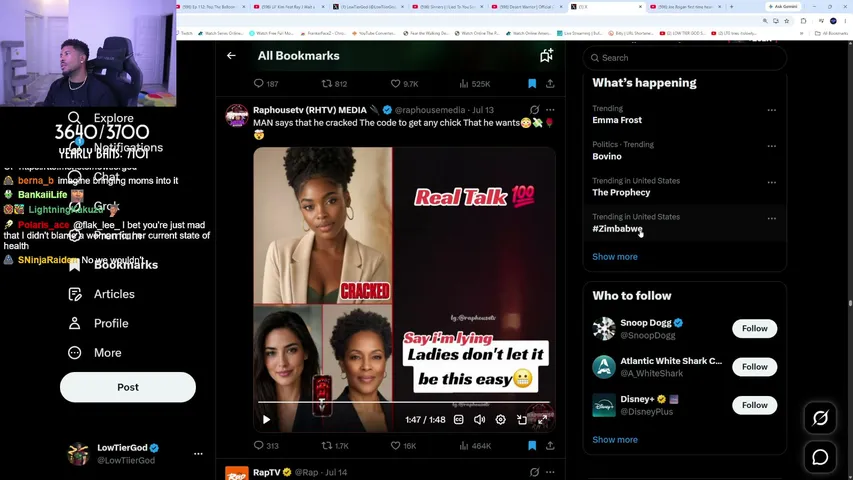Open the RapTV profile avatar
The width and height of the screenshot is (853, 480).
coord(237,473)
